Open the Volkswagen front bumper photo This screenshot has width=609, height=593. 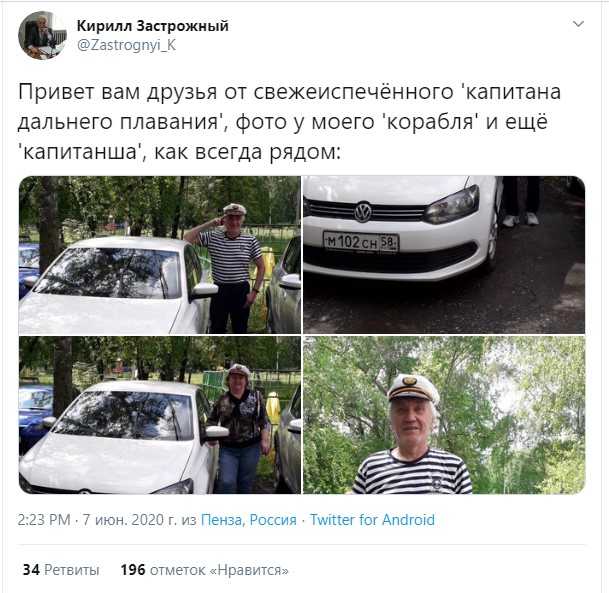click(x=444, y=255)
